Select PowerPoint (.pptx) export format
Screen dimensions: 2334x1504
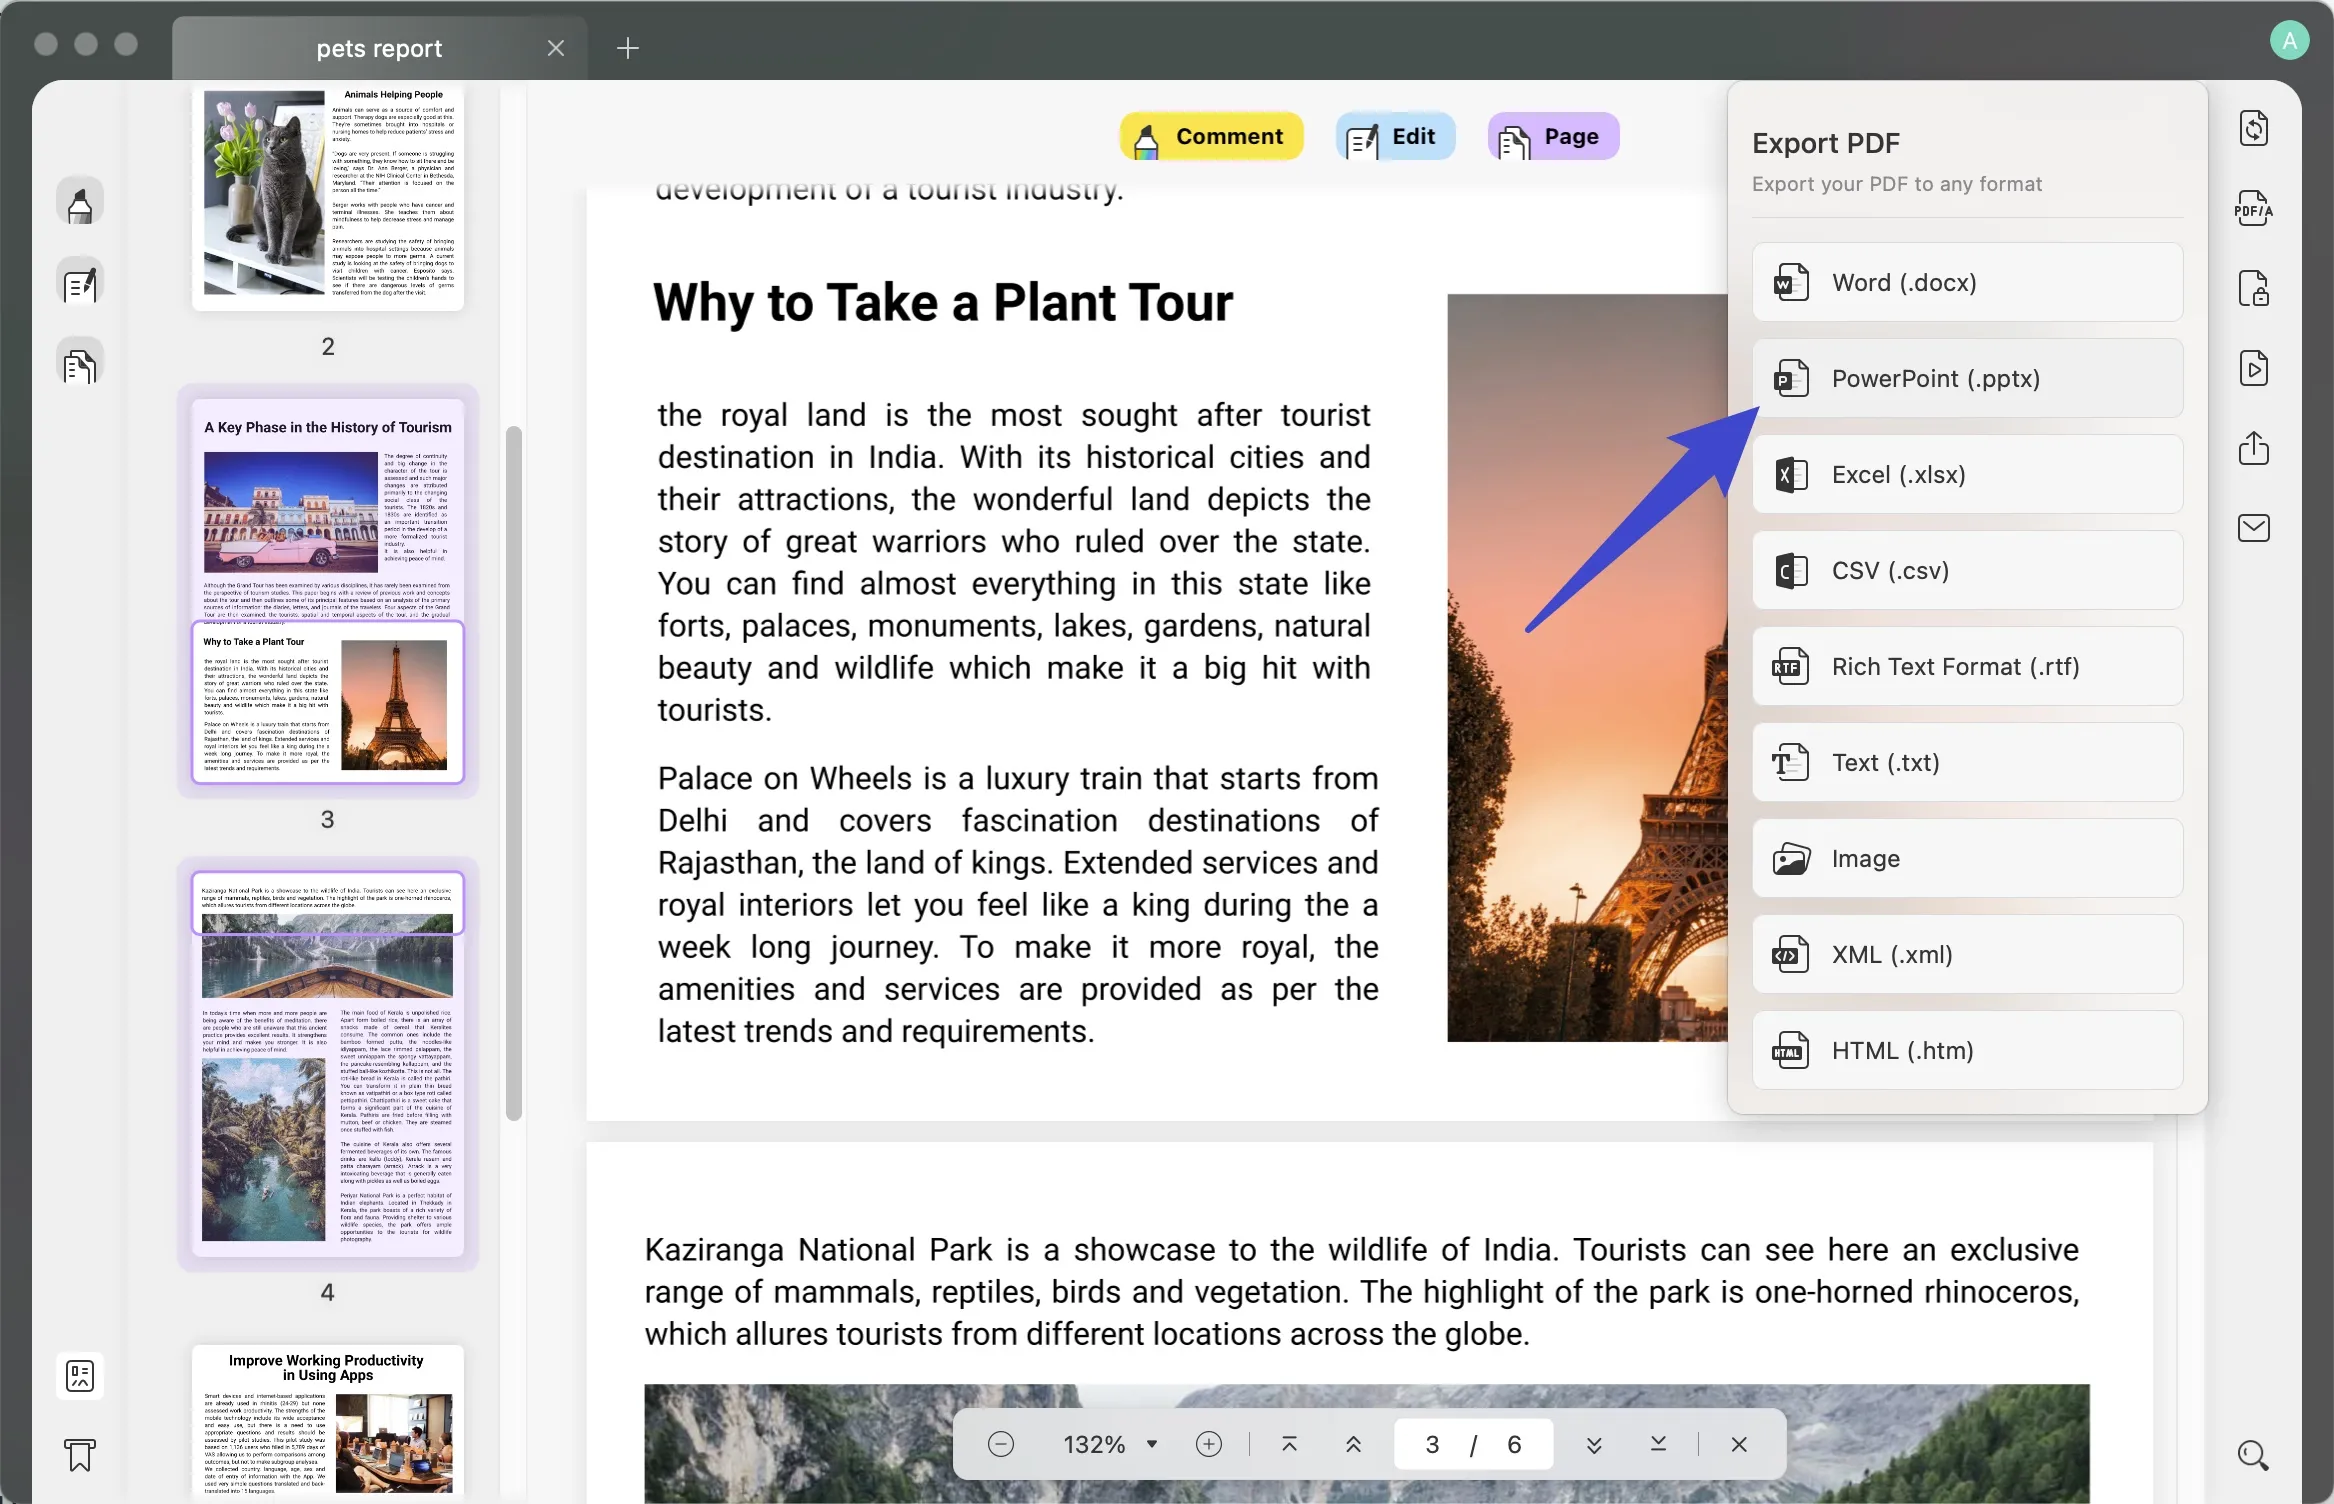pos(1967,376)
